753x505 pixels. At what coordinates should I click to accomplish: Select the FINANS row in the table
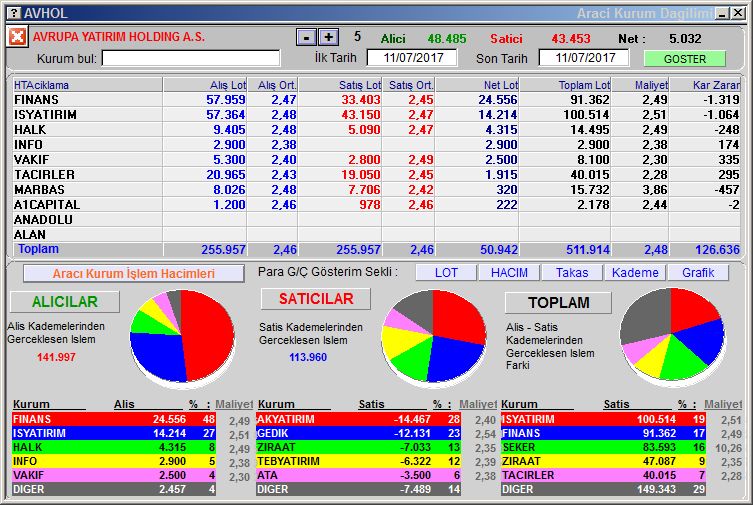tap(376, 99)
